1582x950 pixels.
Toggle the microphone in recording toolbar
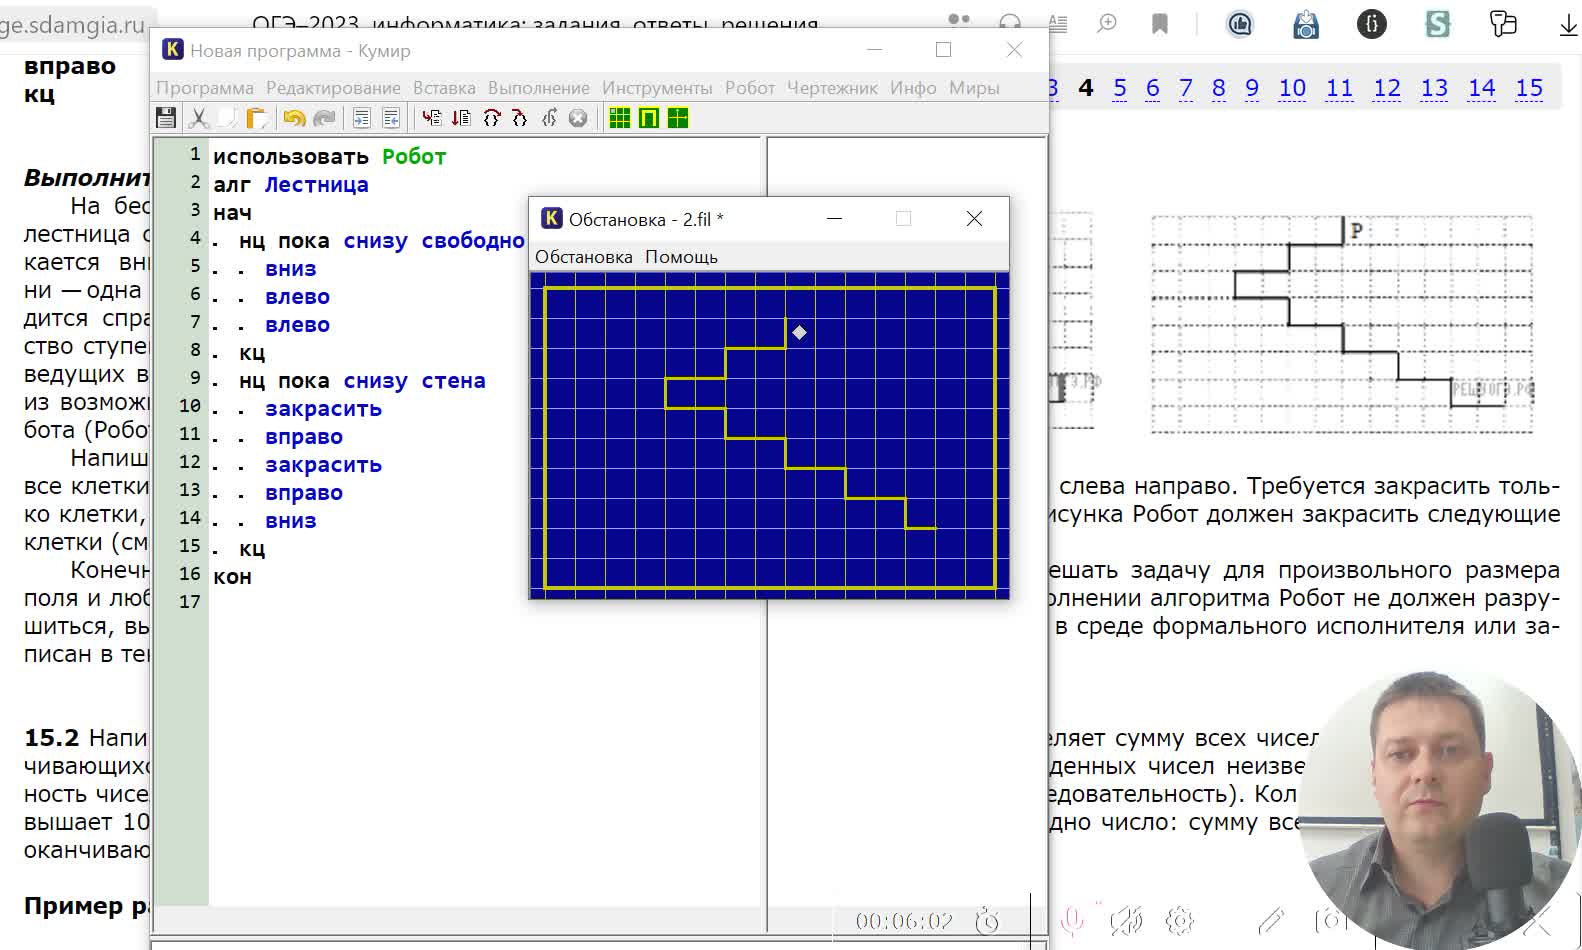(1072, 920)
